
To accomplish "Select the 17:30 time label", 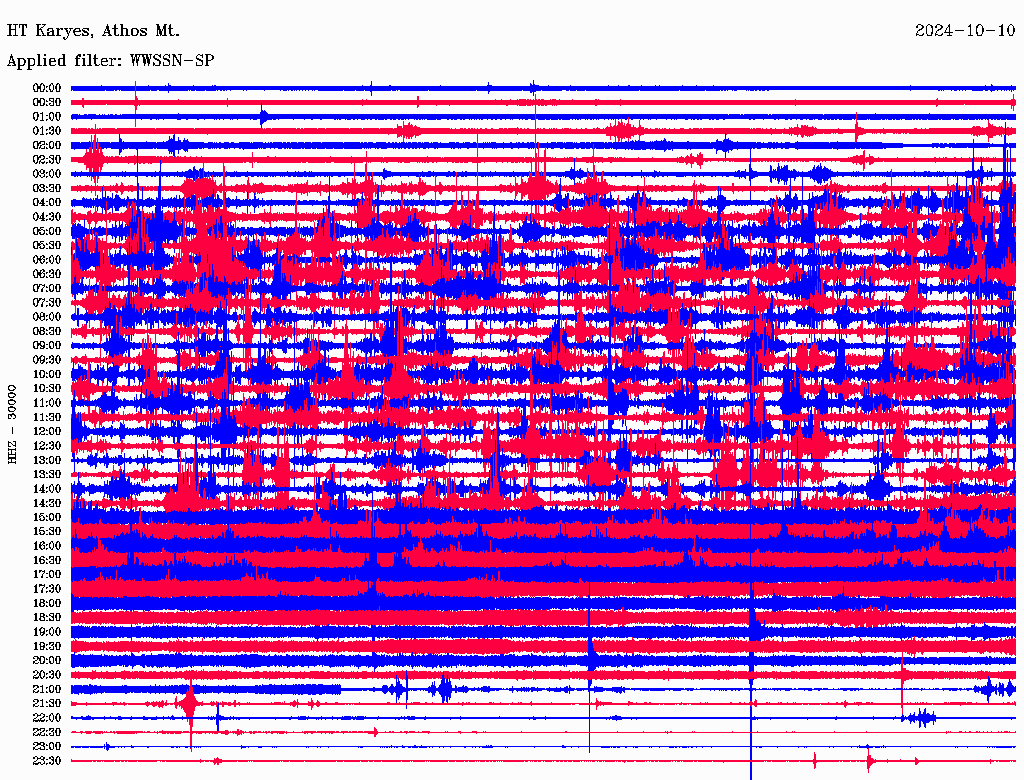I will coord(47,589).
